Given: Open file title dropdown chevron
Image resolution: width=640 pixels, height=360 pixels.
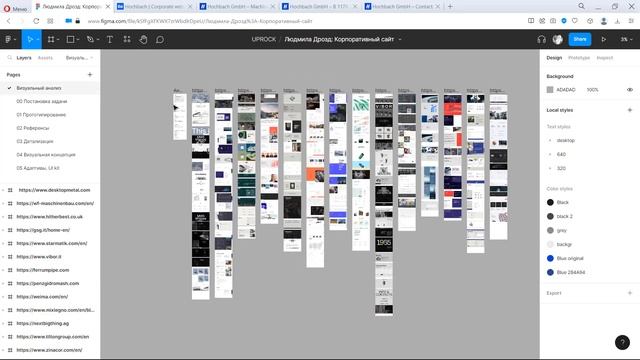Looking at the screenshot, I should point(400,40).
